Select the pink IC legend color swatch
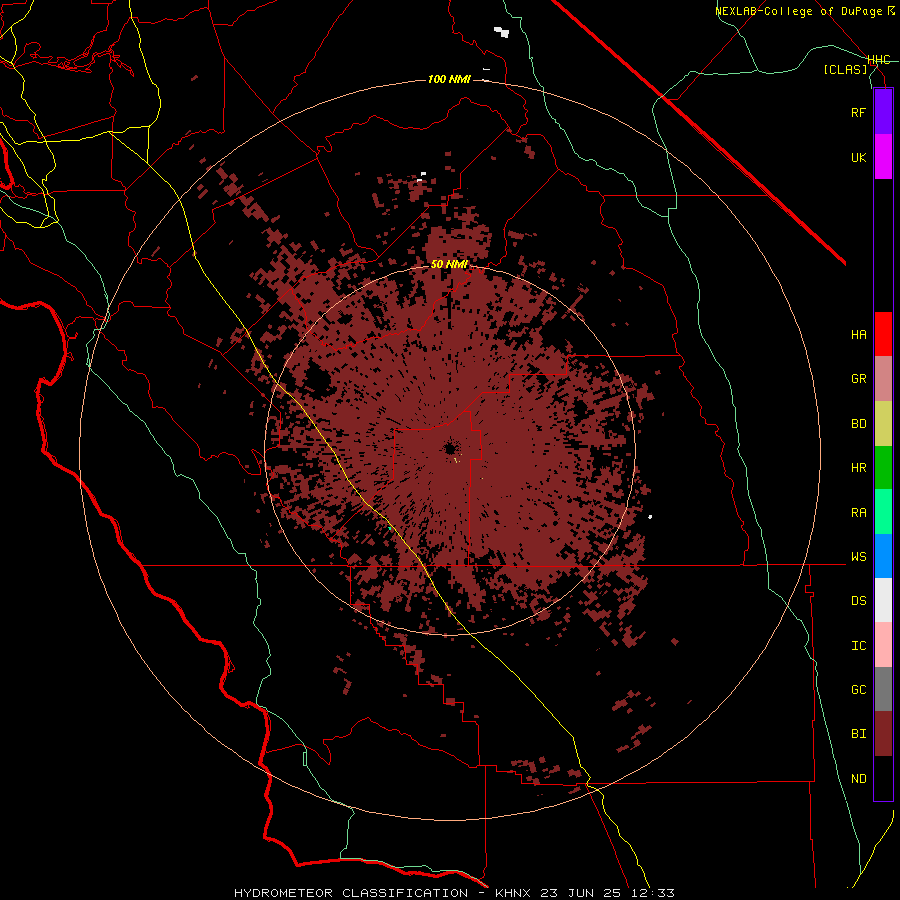This screenshot has width=900, height=900. click(883, 645)
